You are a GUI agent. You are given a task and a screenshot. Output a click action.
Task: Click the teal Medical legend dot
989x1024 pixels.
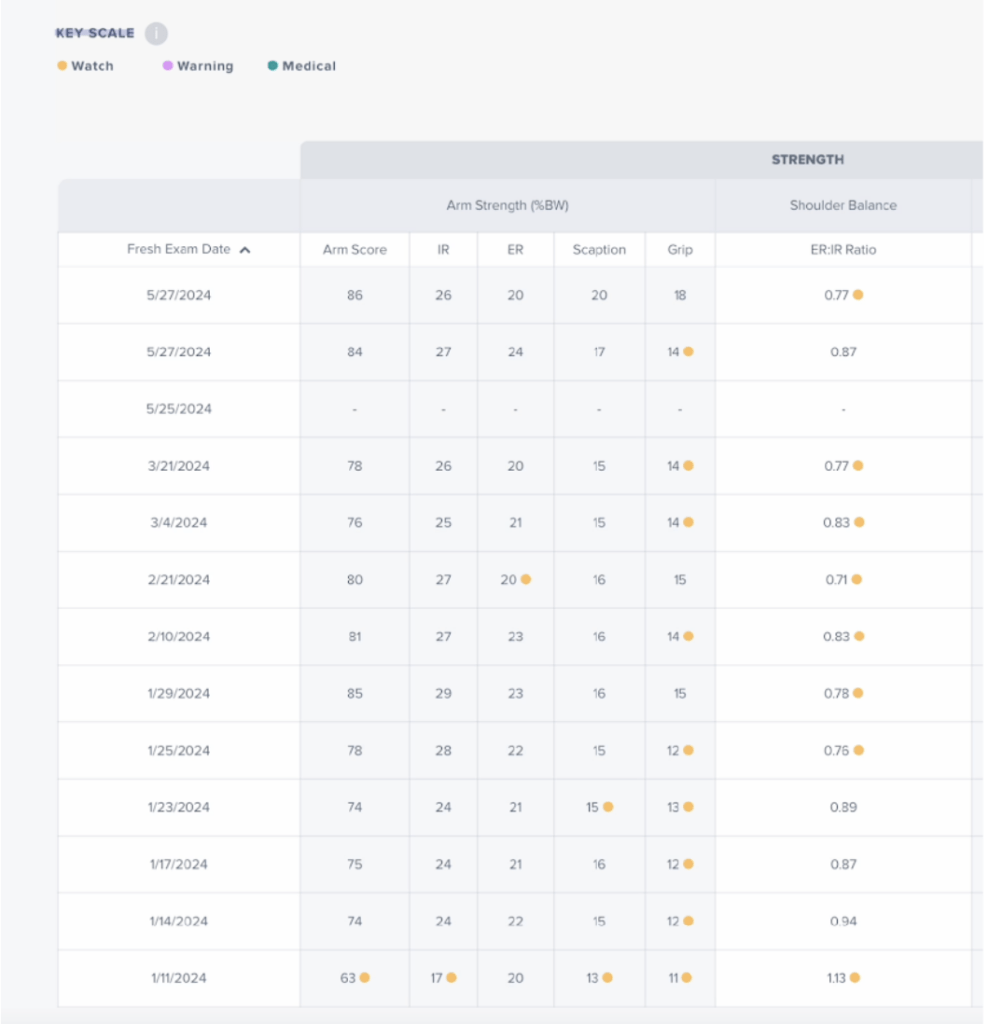(x=273, y=66)
